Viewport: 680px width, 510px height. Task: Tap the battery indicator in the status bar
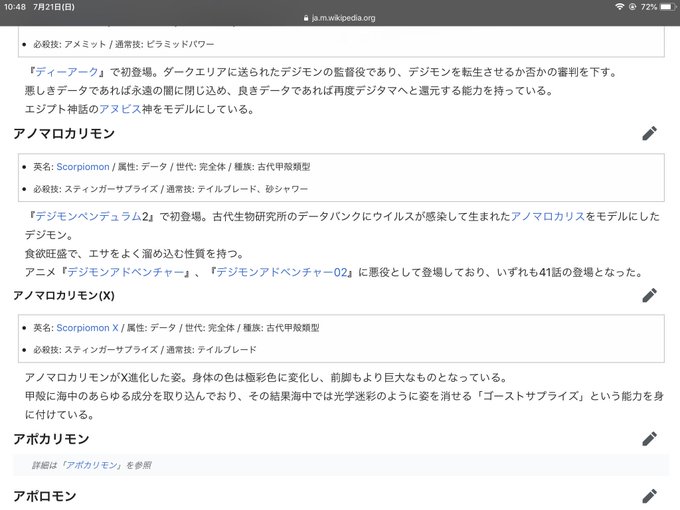(668, 7)
